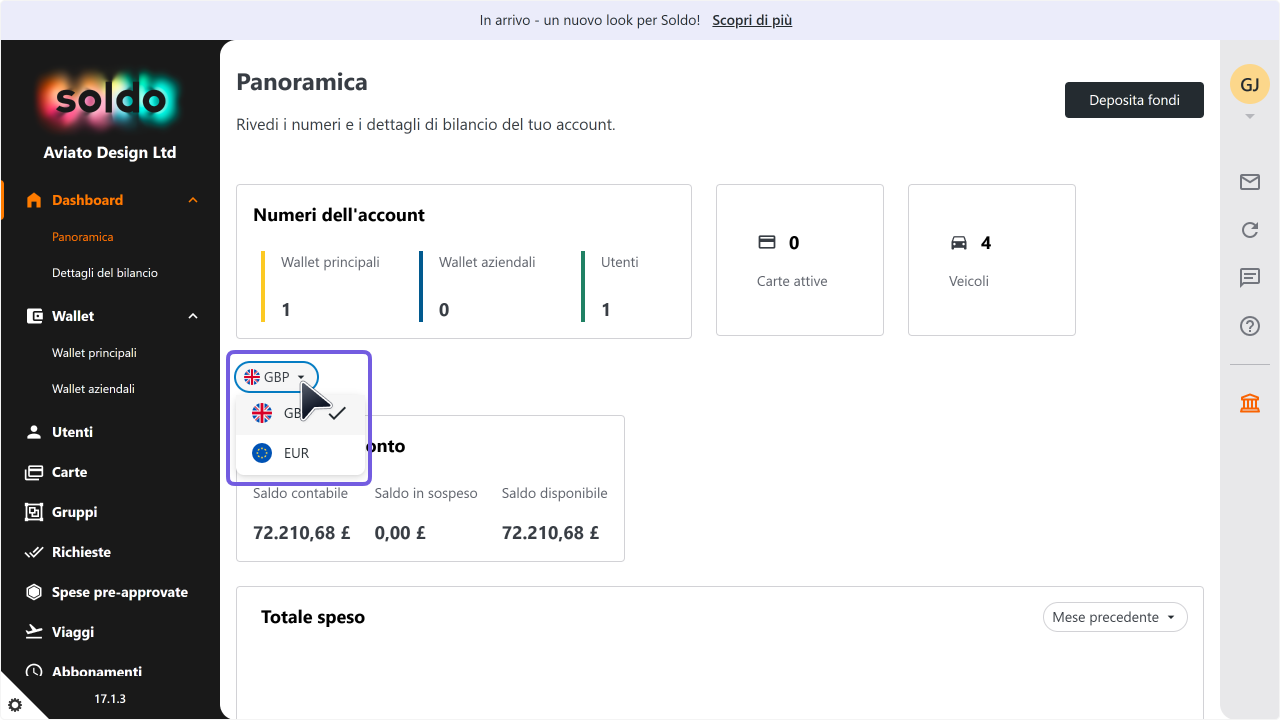Viewport: 1280px width, 720px height.
Task: Click the Totale speso heading
Action: click(313, 617)
